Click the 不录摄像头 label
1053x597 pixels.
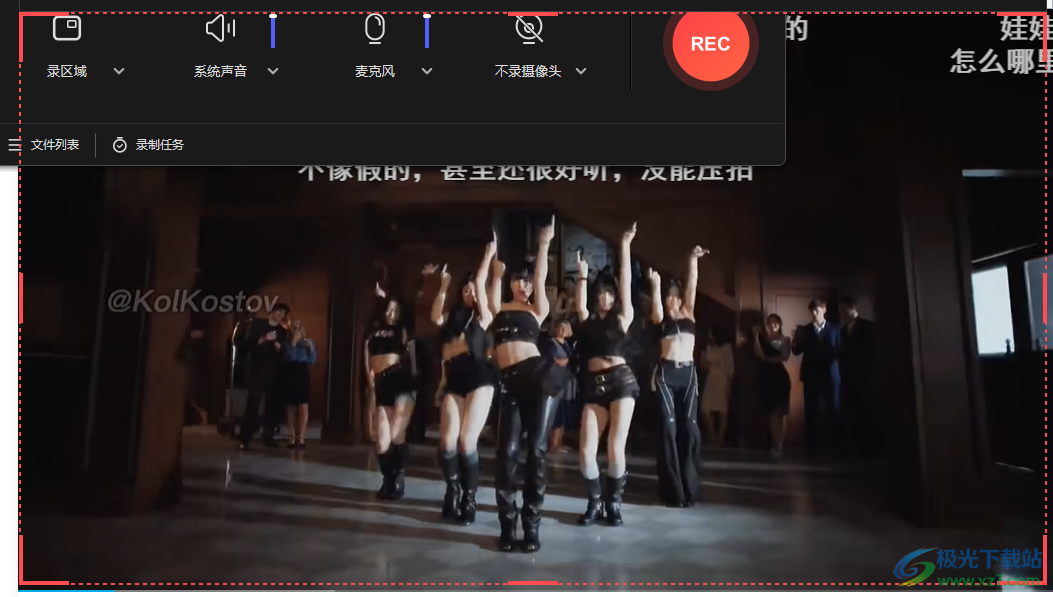click(x=528, y=71)
